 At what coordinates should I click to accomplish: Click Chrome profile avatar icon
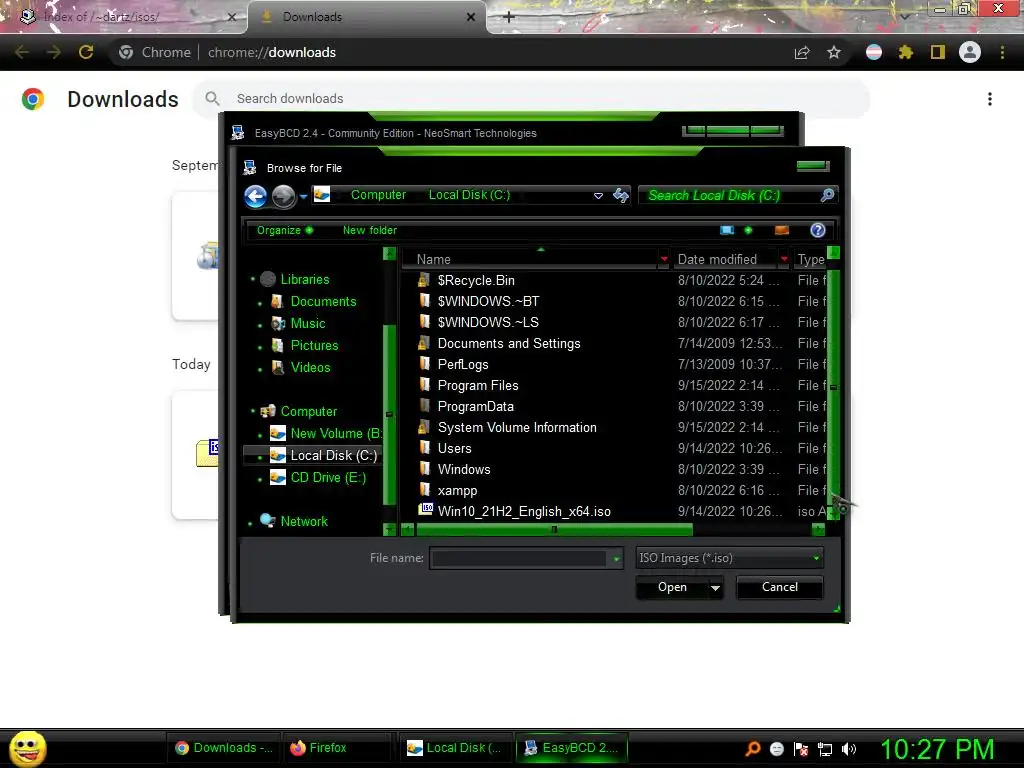pyautogui.click(x=970, y=52)
